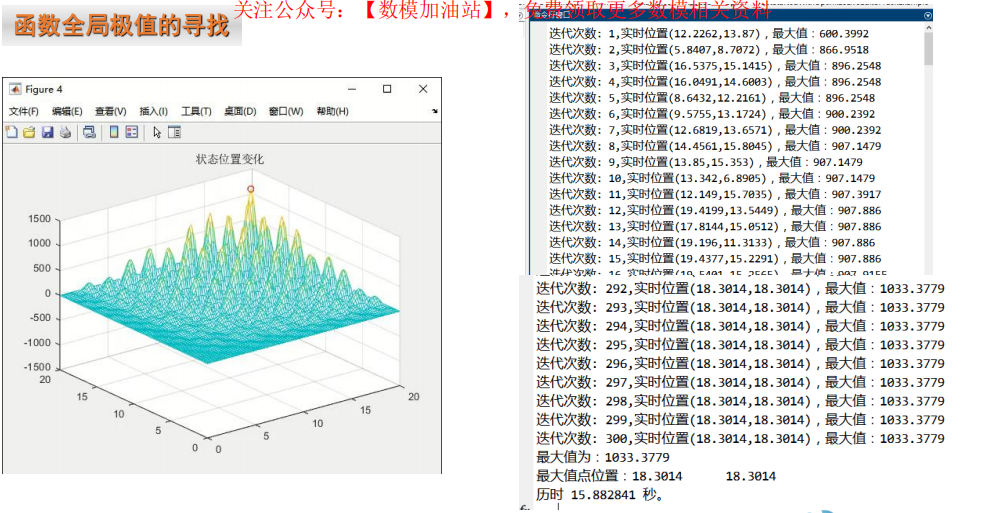Click the command window scroll up arrow

click(928, 27)
